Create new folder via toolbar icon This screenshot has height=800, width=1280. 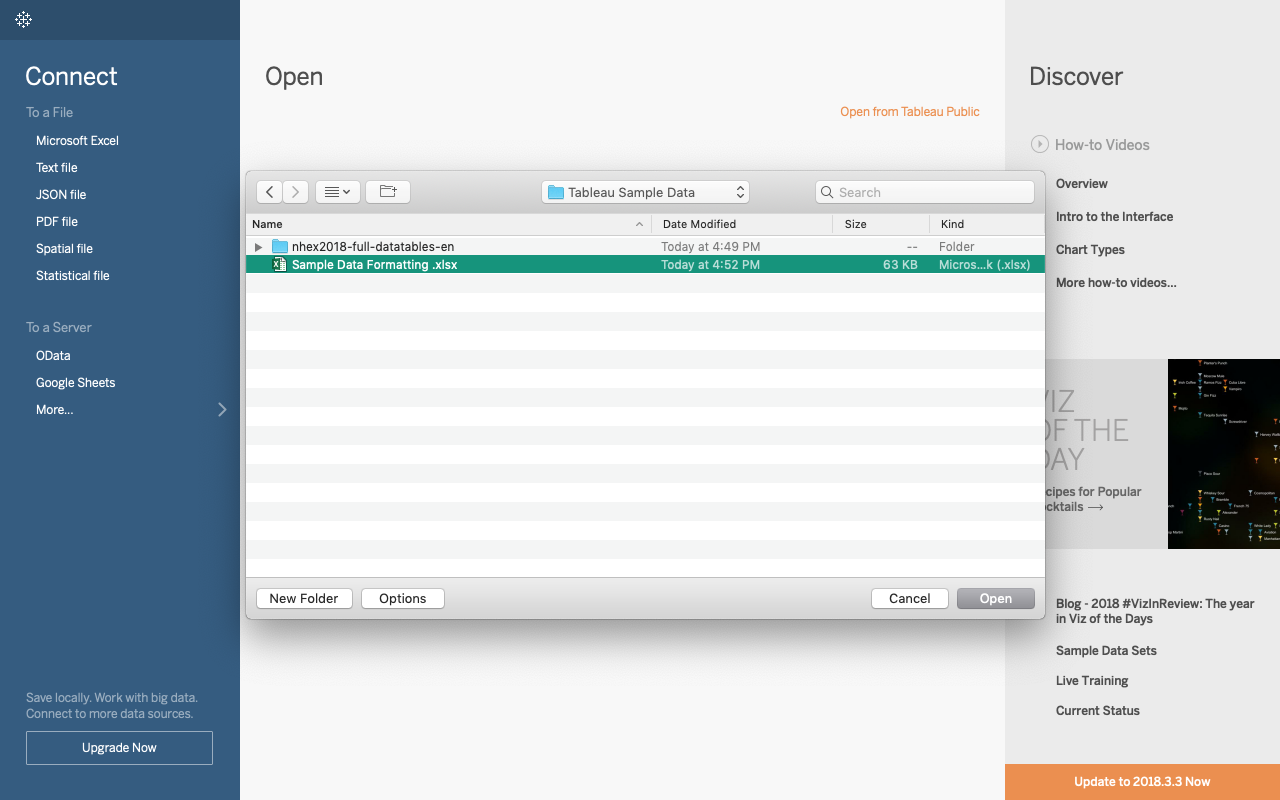(388, 192)
